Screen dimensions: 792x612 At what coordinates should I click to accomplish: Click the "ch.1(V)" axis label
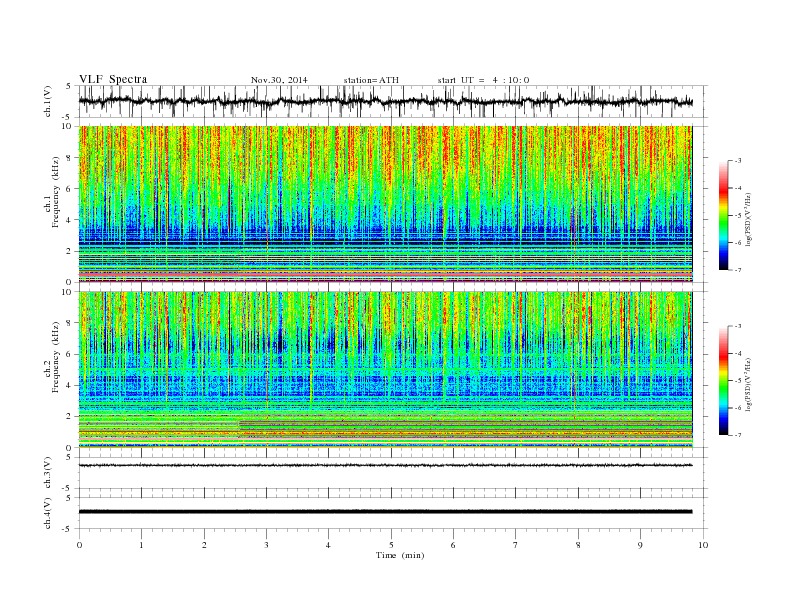(48, 102)
